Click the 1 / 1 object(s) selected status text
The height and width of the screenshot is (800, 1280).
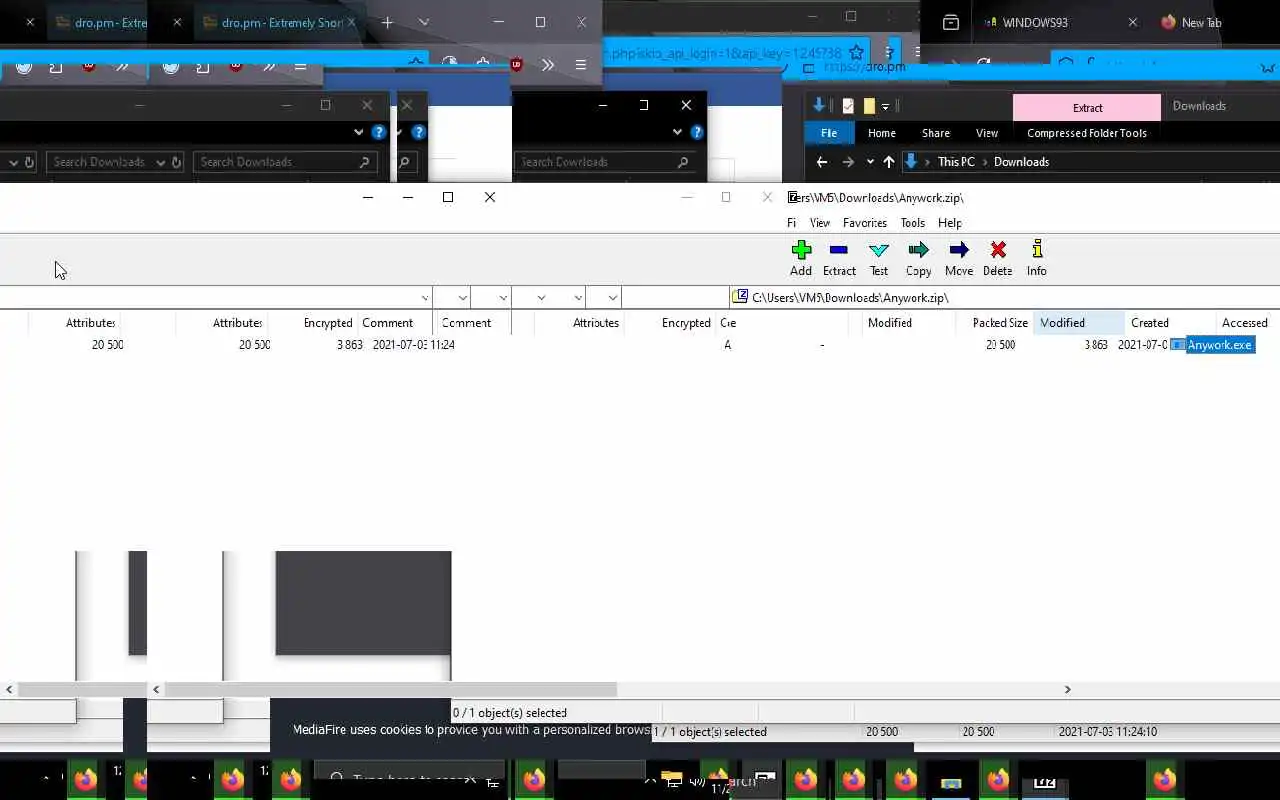coord(710,732)
